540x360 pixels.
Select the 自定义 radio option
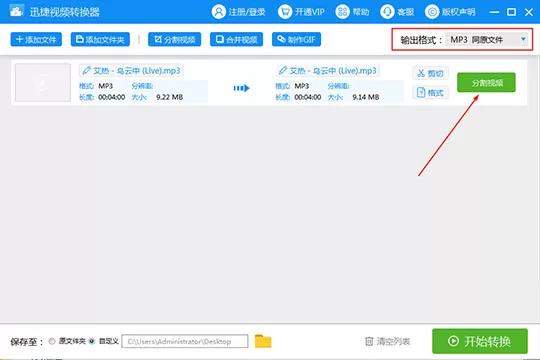[92, 341]
